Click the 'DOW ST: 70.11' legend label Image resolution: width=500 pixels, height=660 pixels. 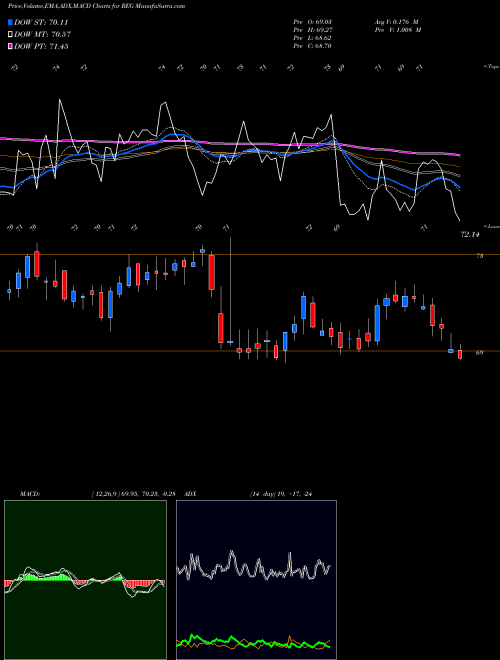point(41,22)
